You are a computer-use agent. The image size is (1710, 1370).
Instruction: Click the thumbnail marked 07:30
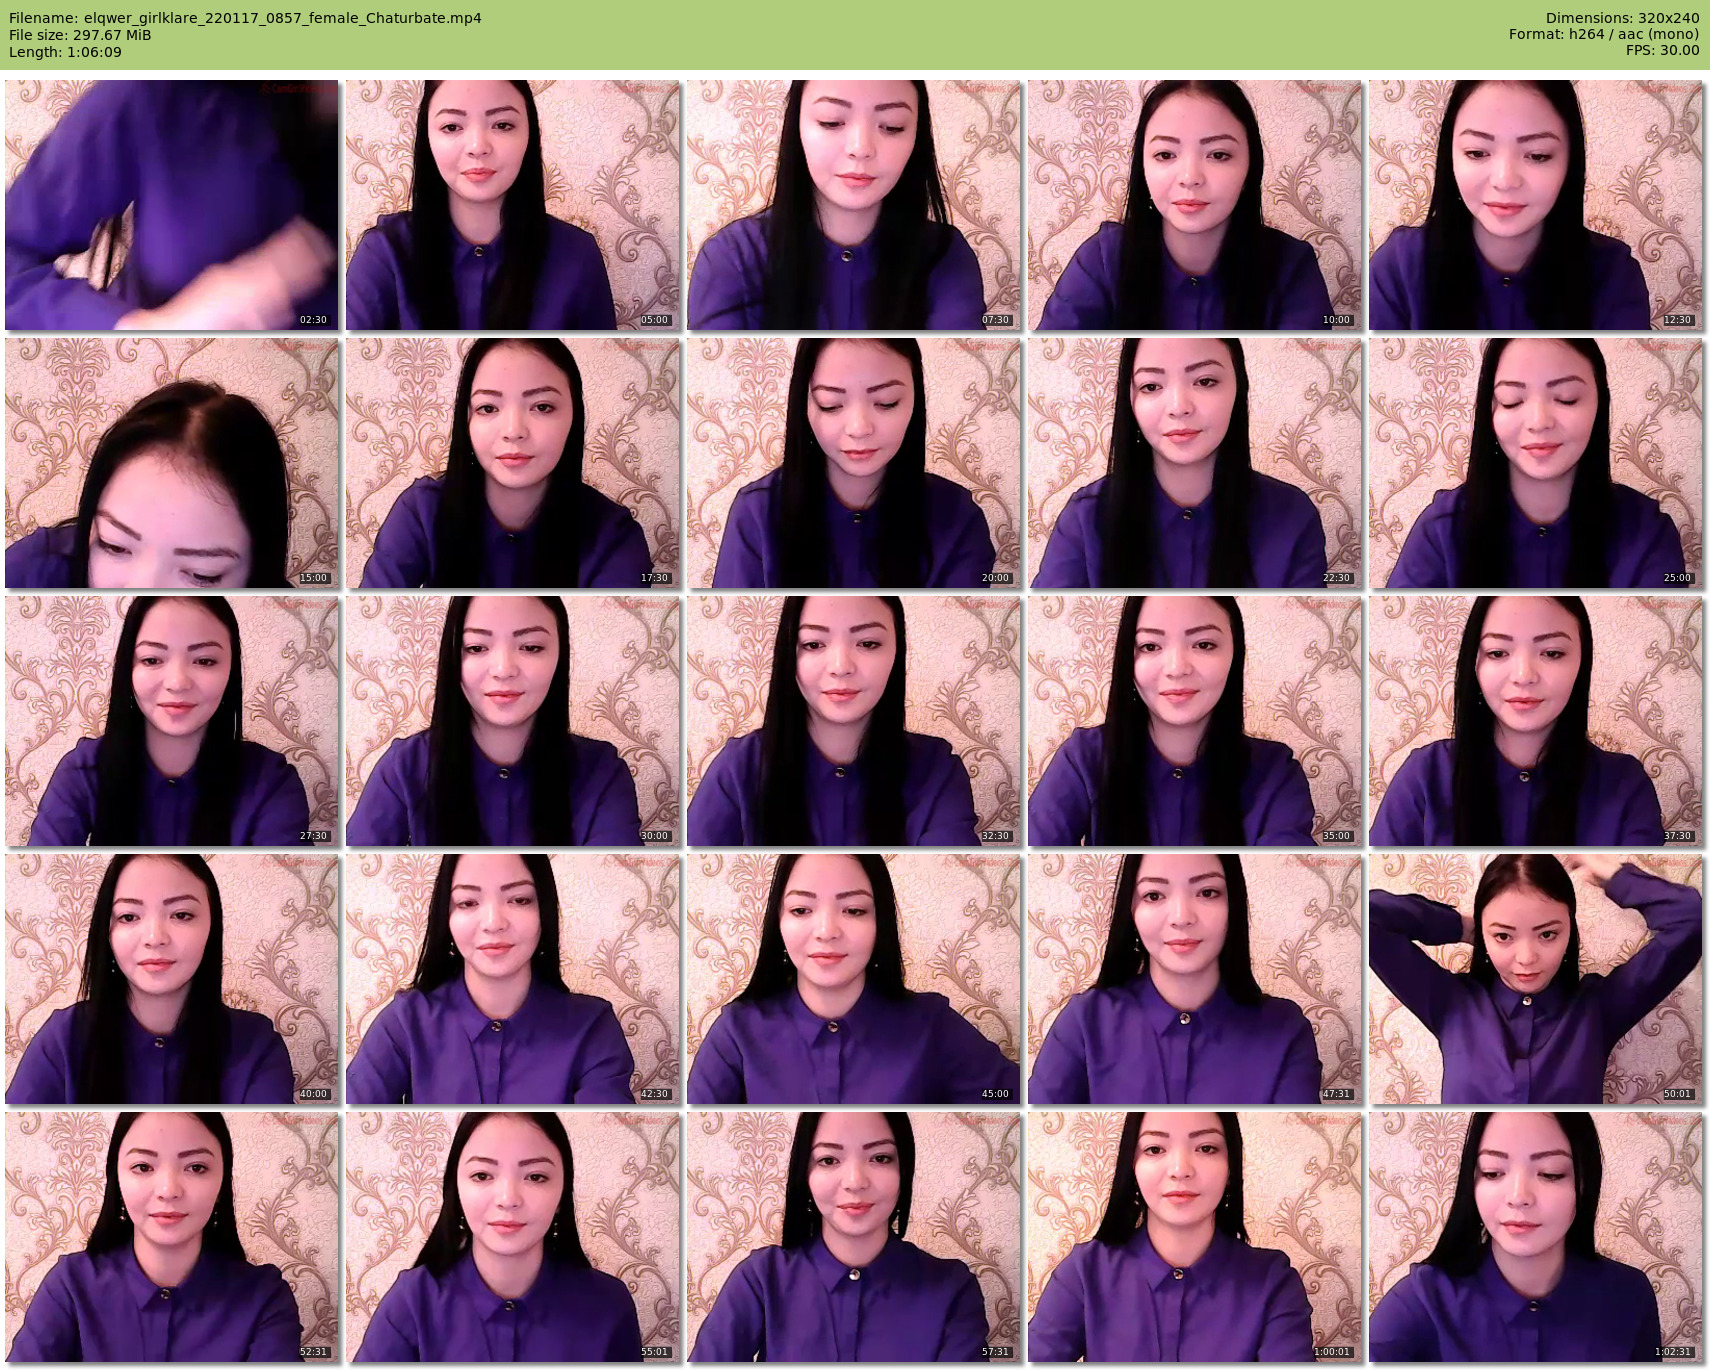click(854, 205)
